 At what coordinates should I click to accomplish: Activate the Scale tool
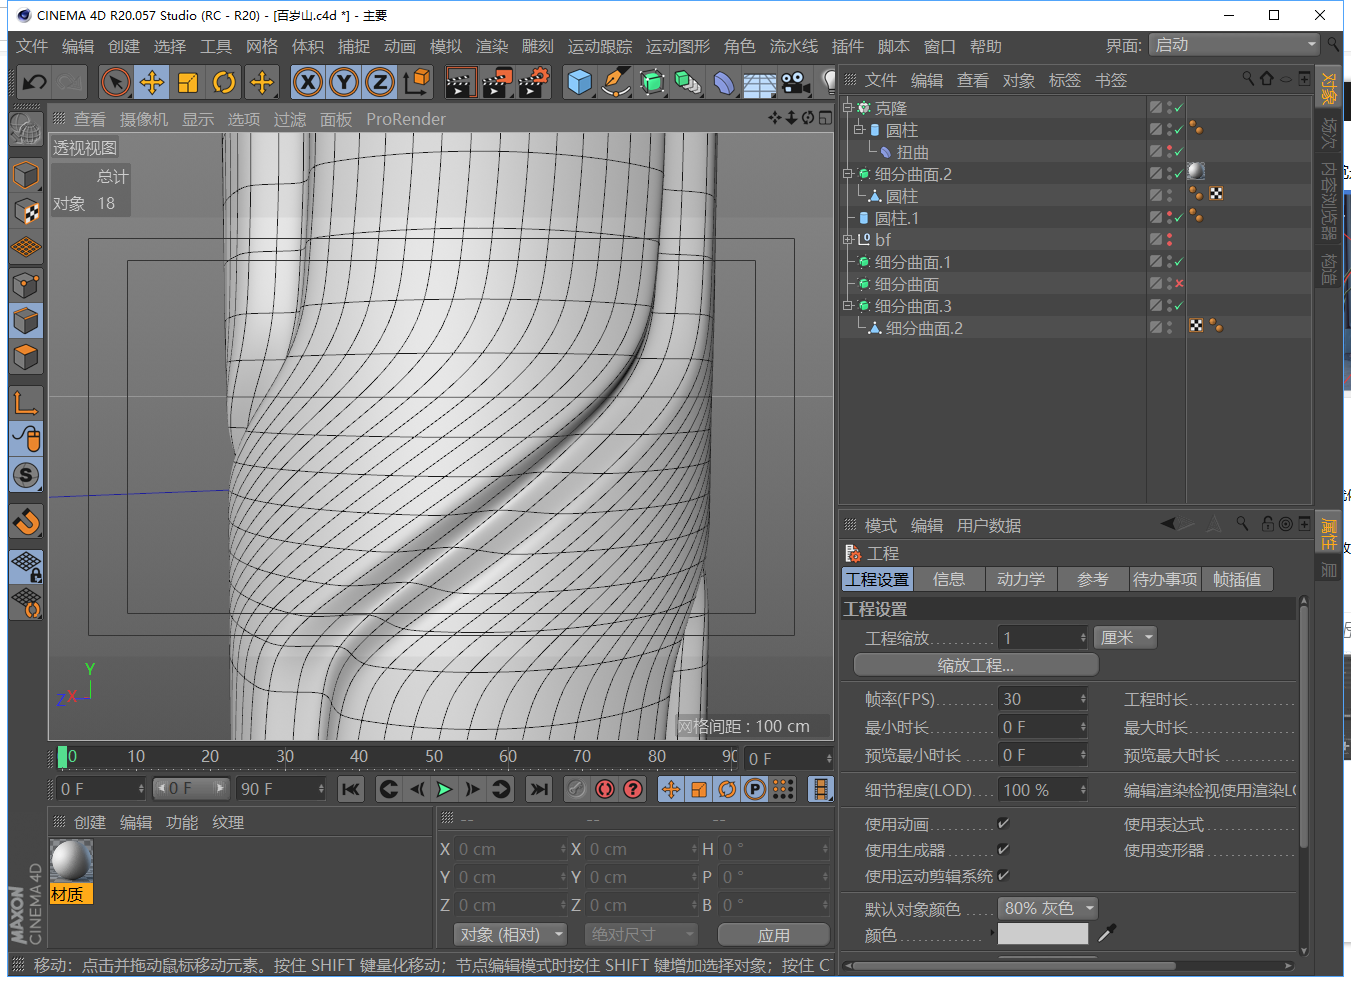pyautogui.click(x=188, y=82)
